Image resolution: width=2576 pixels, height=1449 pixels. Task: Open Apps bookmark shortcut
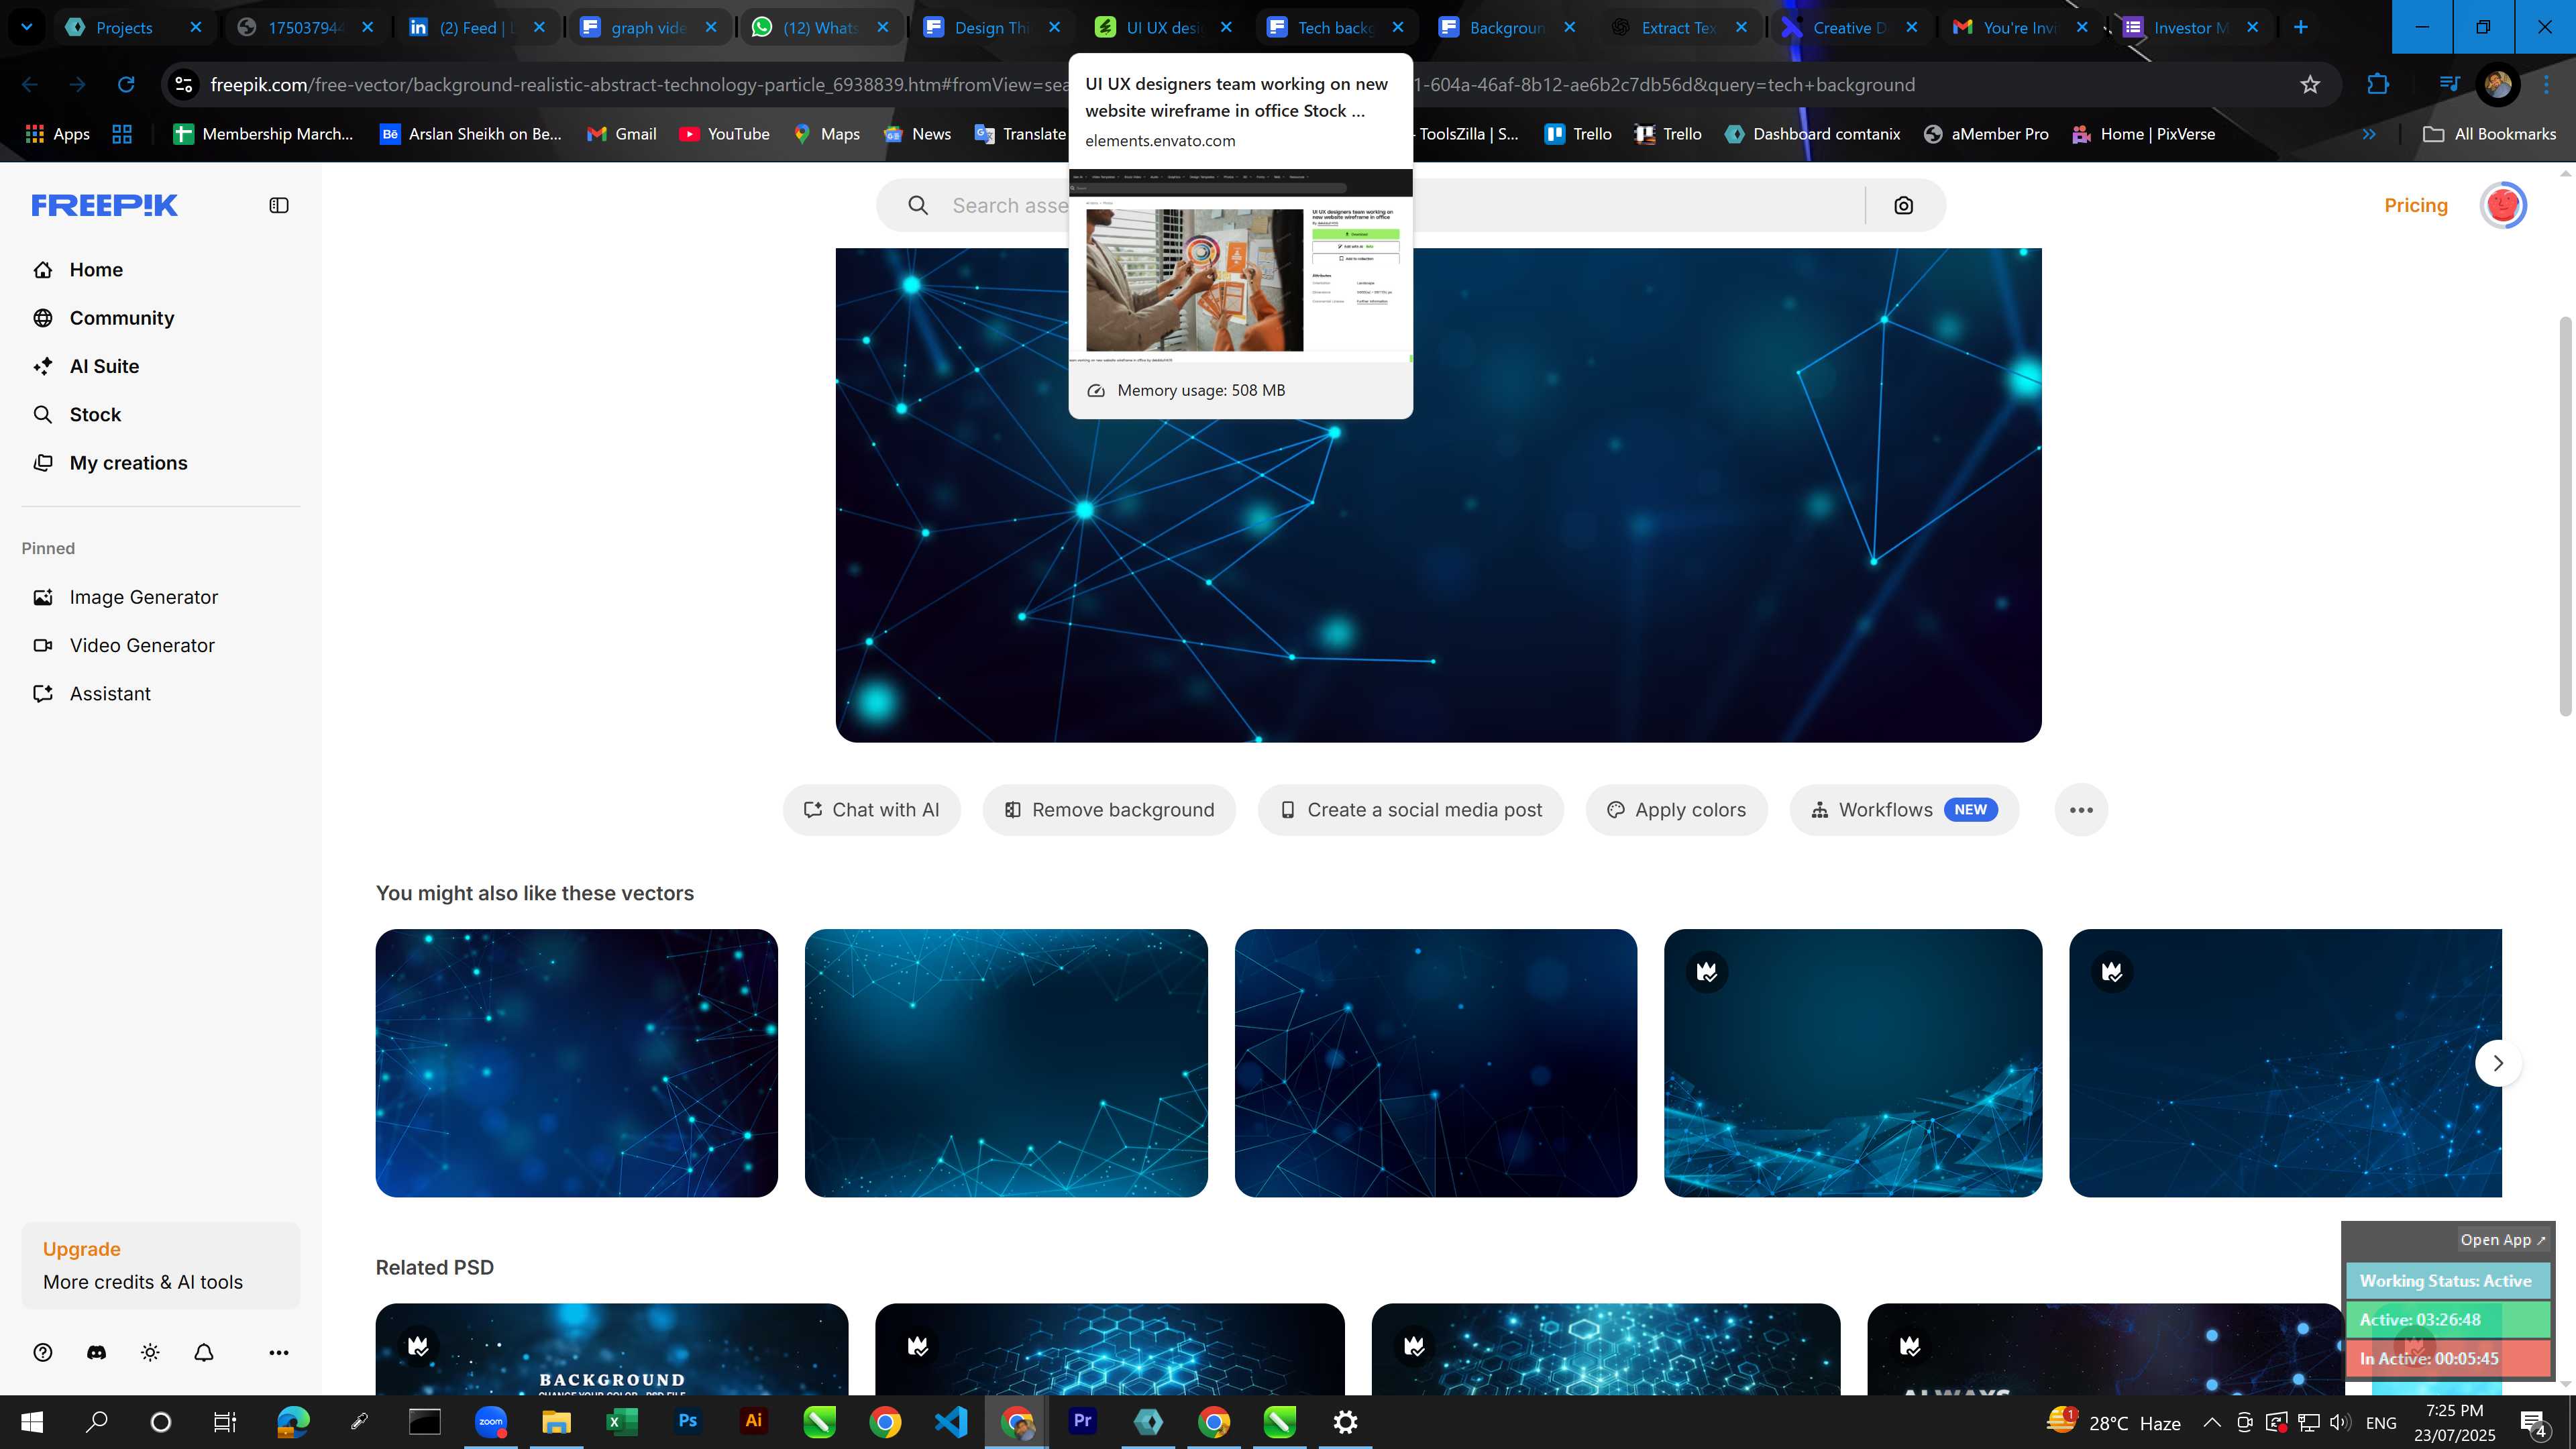click(57, 134)
